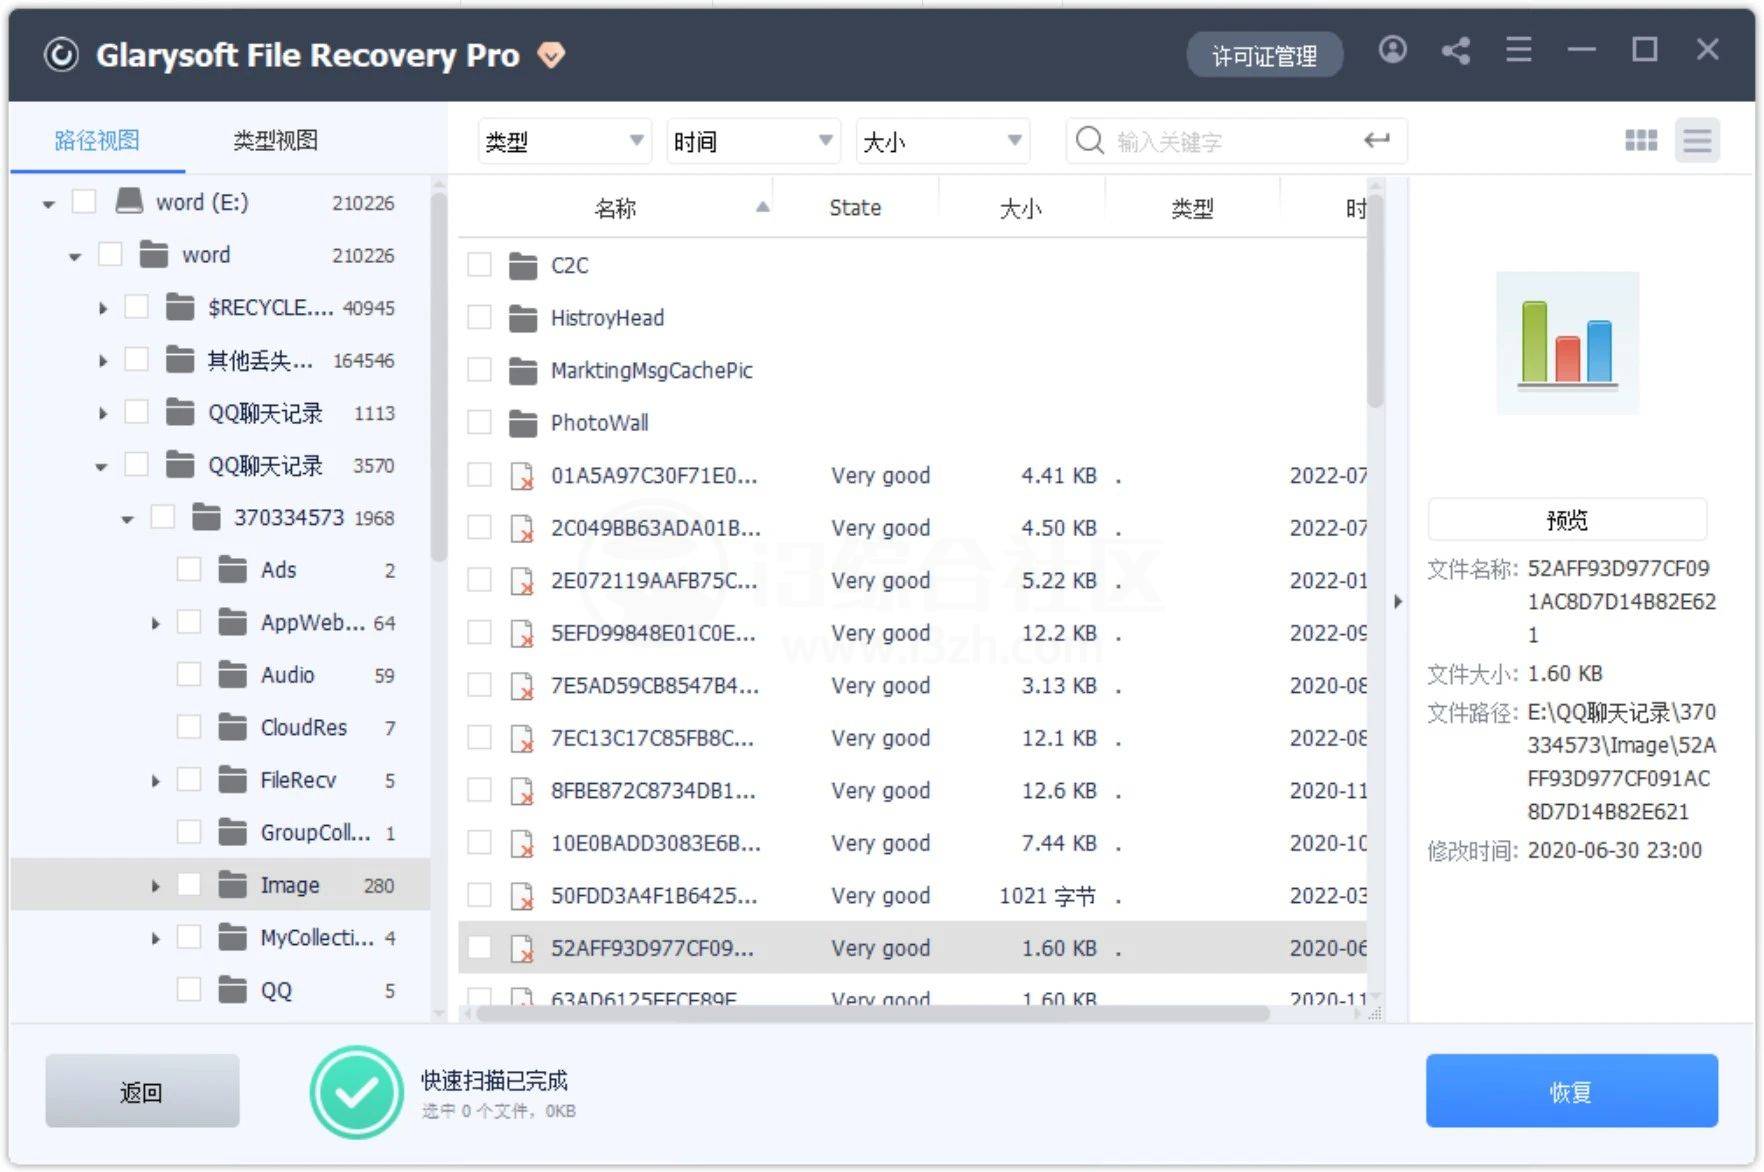
Task: Click the folder tree vertical scrollbar
Action: [438, 377]
